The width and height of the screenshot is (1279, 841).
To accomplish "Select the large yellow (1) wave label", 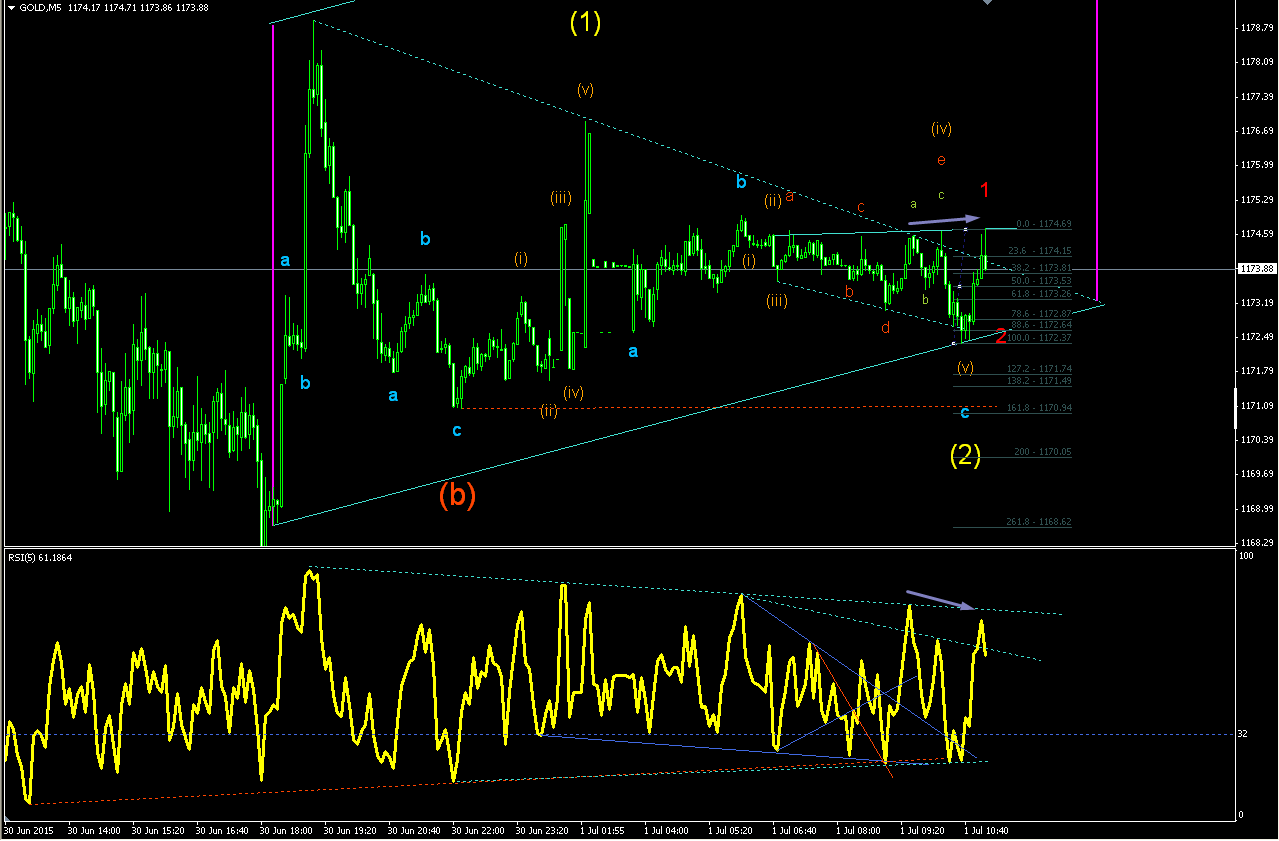I will pyautogui.click(x=585, y=23).
